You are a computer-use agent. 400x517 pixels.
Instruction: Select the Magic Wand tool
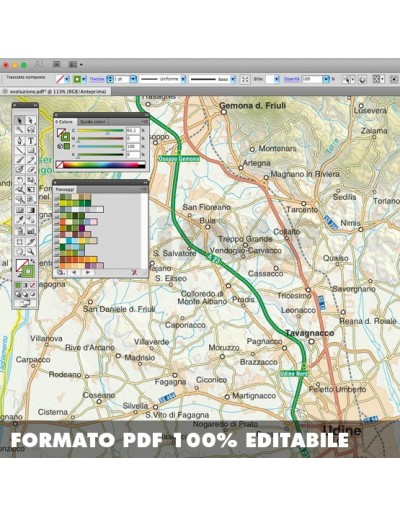click(x=20, y=130)
